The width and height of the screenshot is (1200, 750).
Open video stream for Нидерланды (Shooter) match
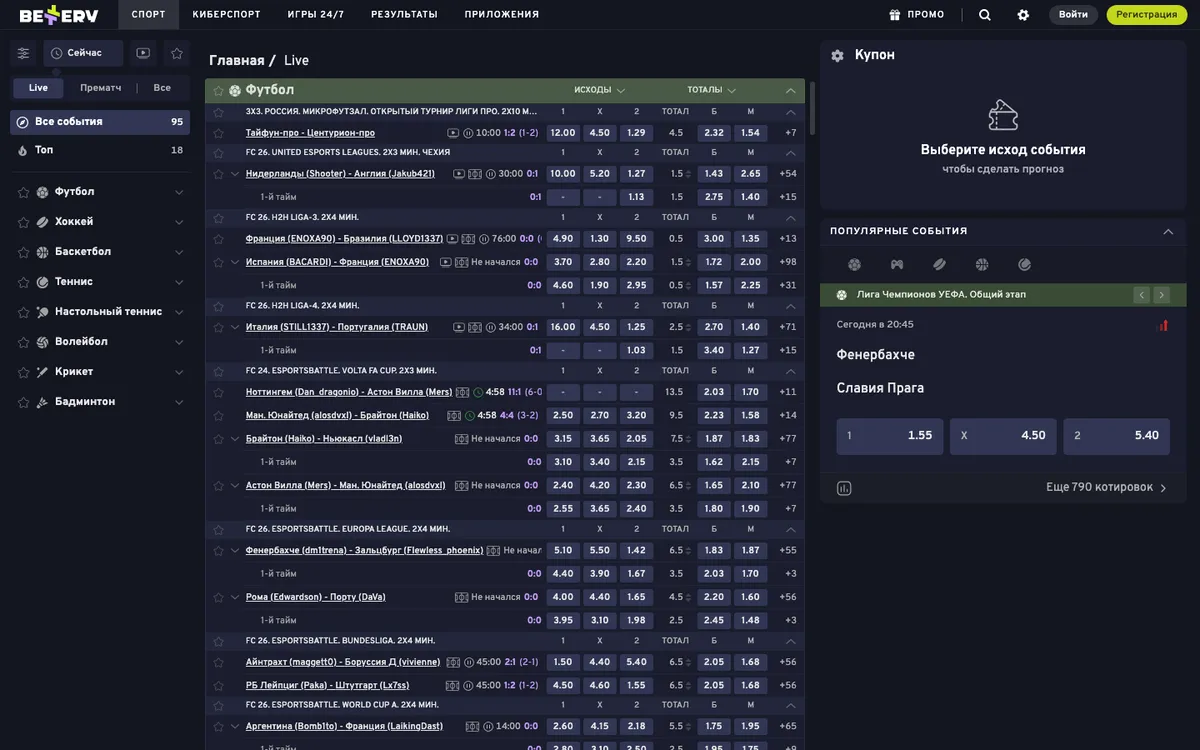pos(459,174)
